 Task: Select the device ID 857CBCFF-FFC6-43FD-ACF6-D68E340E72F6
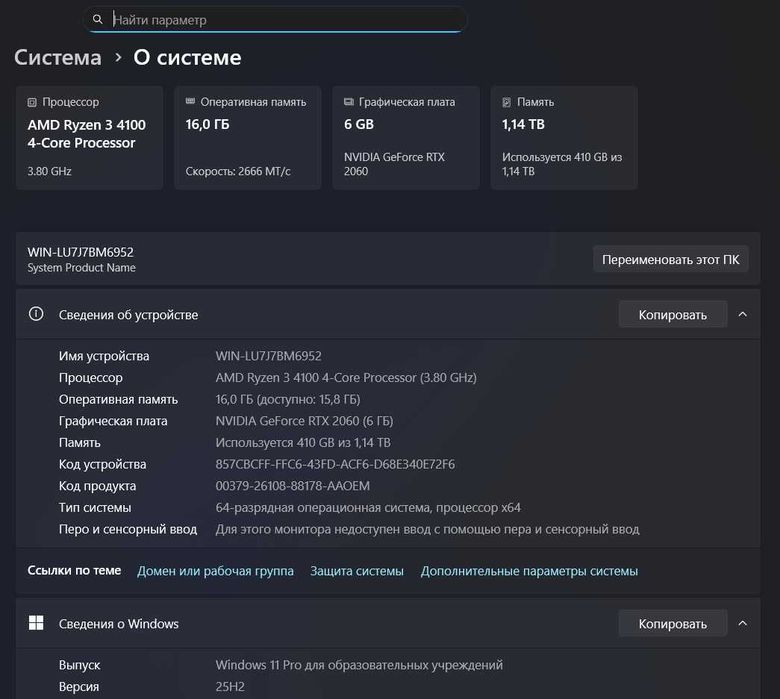point(335,464)
